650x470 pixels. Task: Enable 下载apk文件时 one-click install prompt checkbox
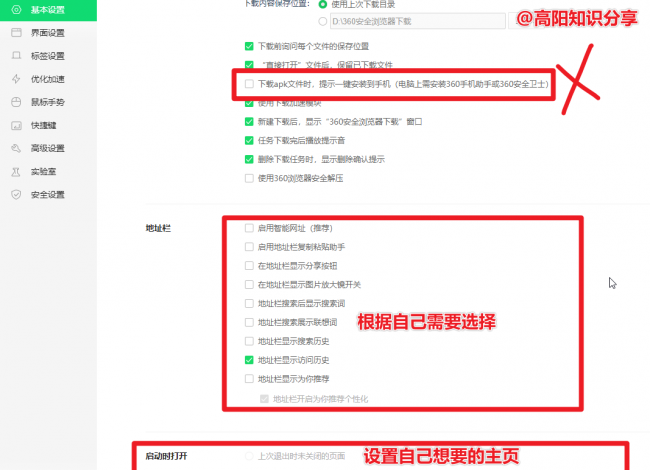(x=249, y=84)
